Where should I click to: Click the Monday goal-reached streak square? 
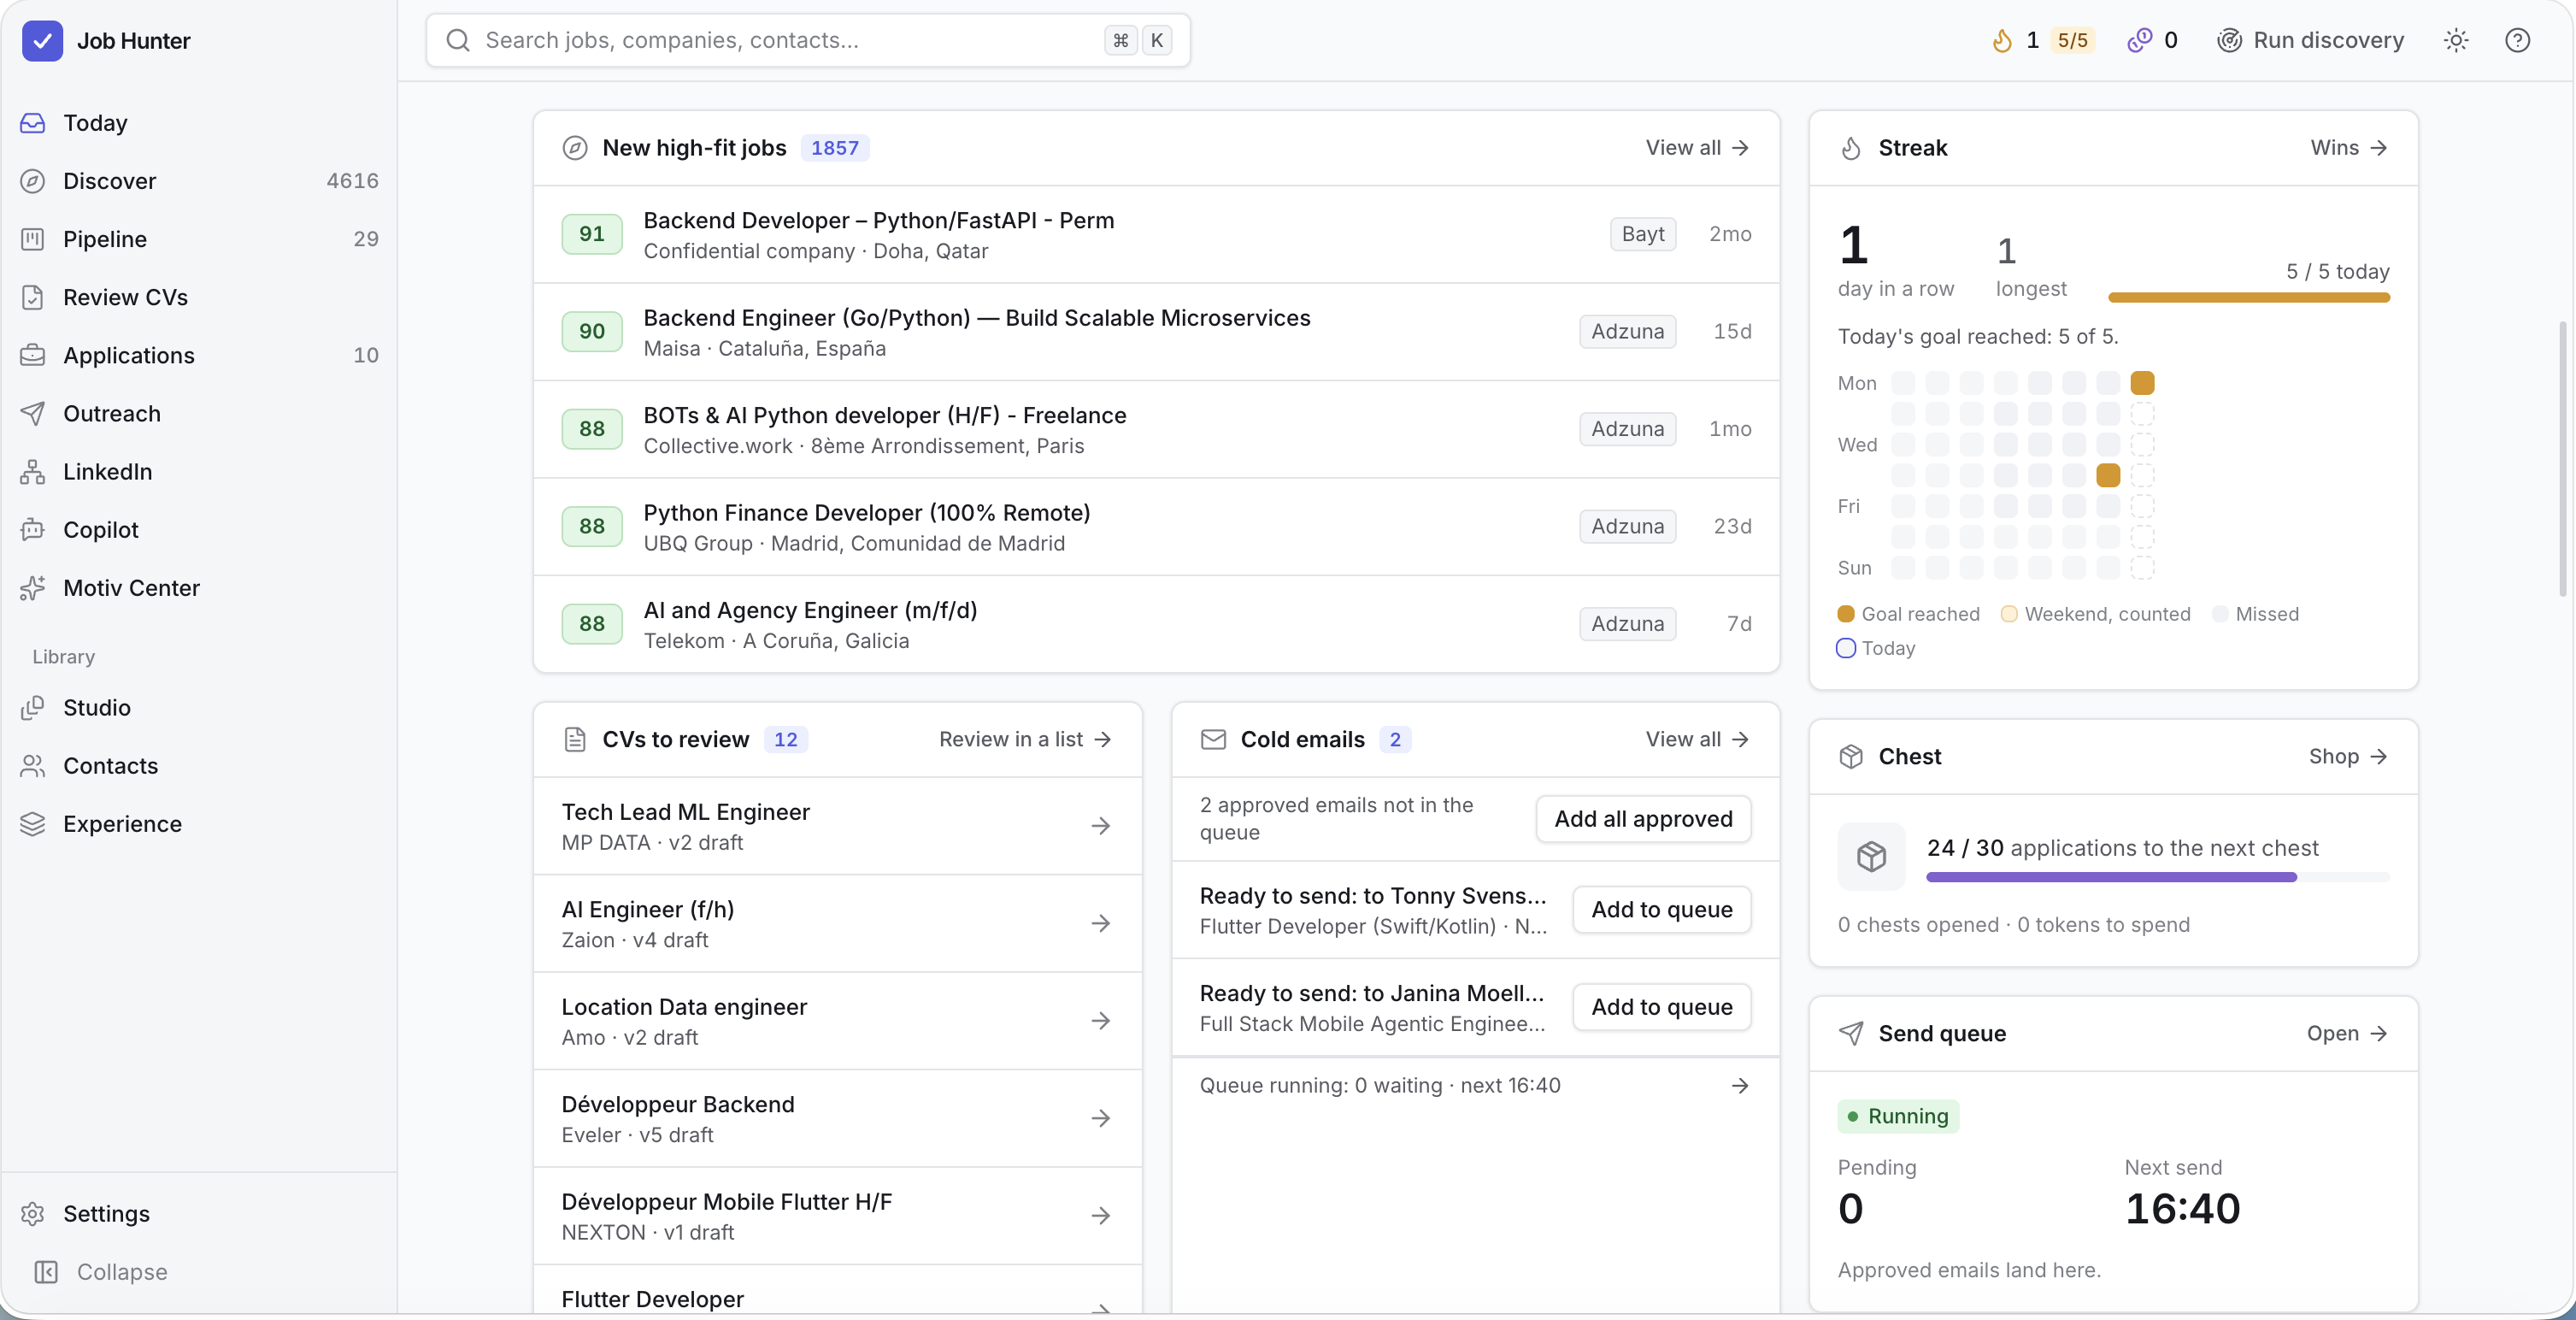(2142, 383)
